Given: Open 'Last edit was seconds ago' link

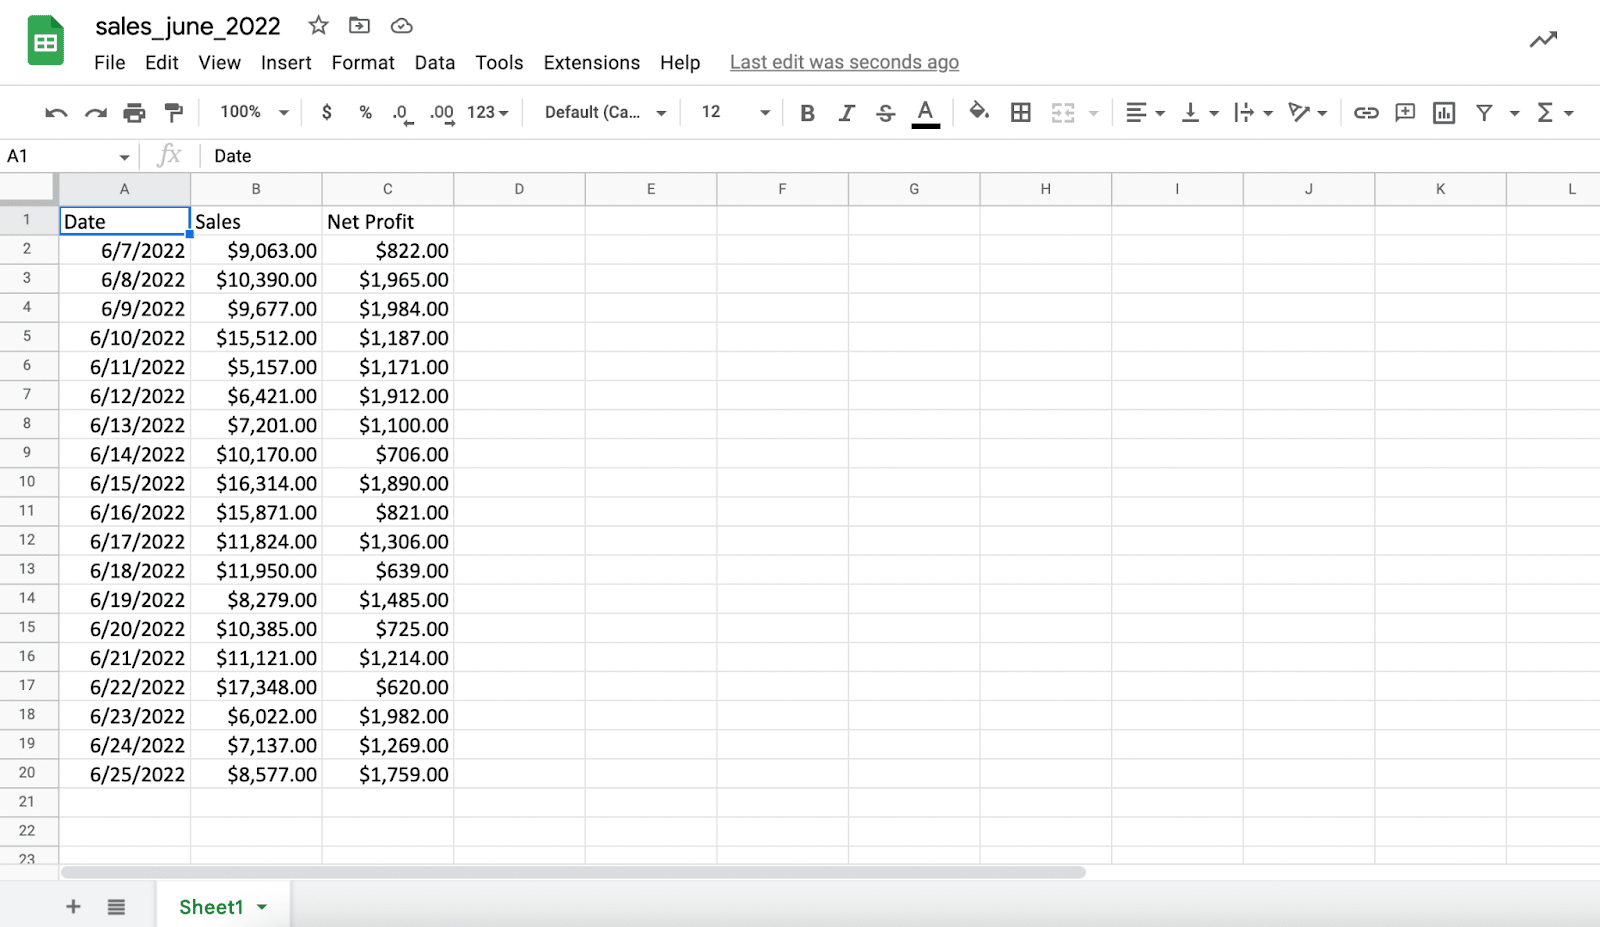Looking at the screenshot, I should point(844,62).
